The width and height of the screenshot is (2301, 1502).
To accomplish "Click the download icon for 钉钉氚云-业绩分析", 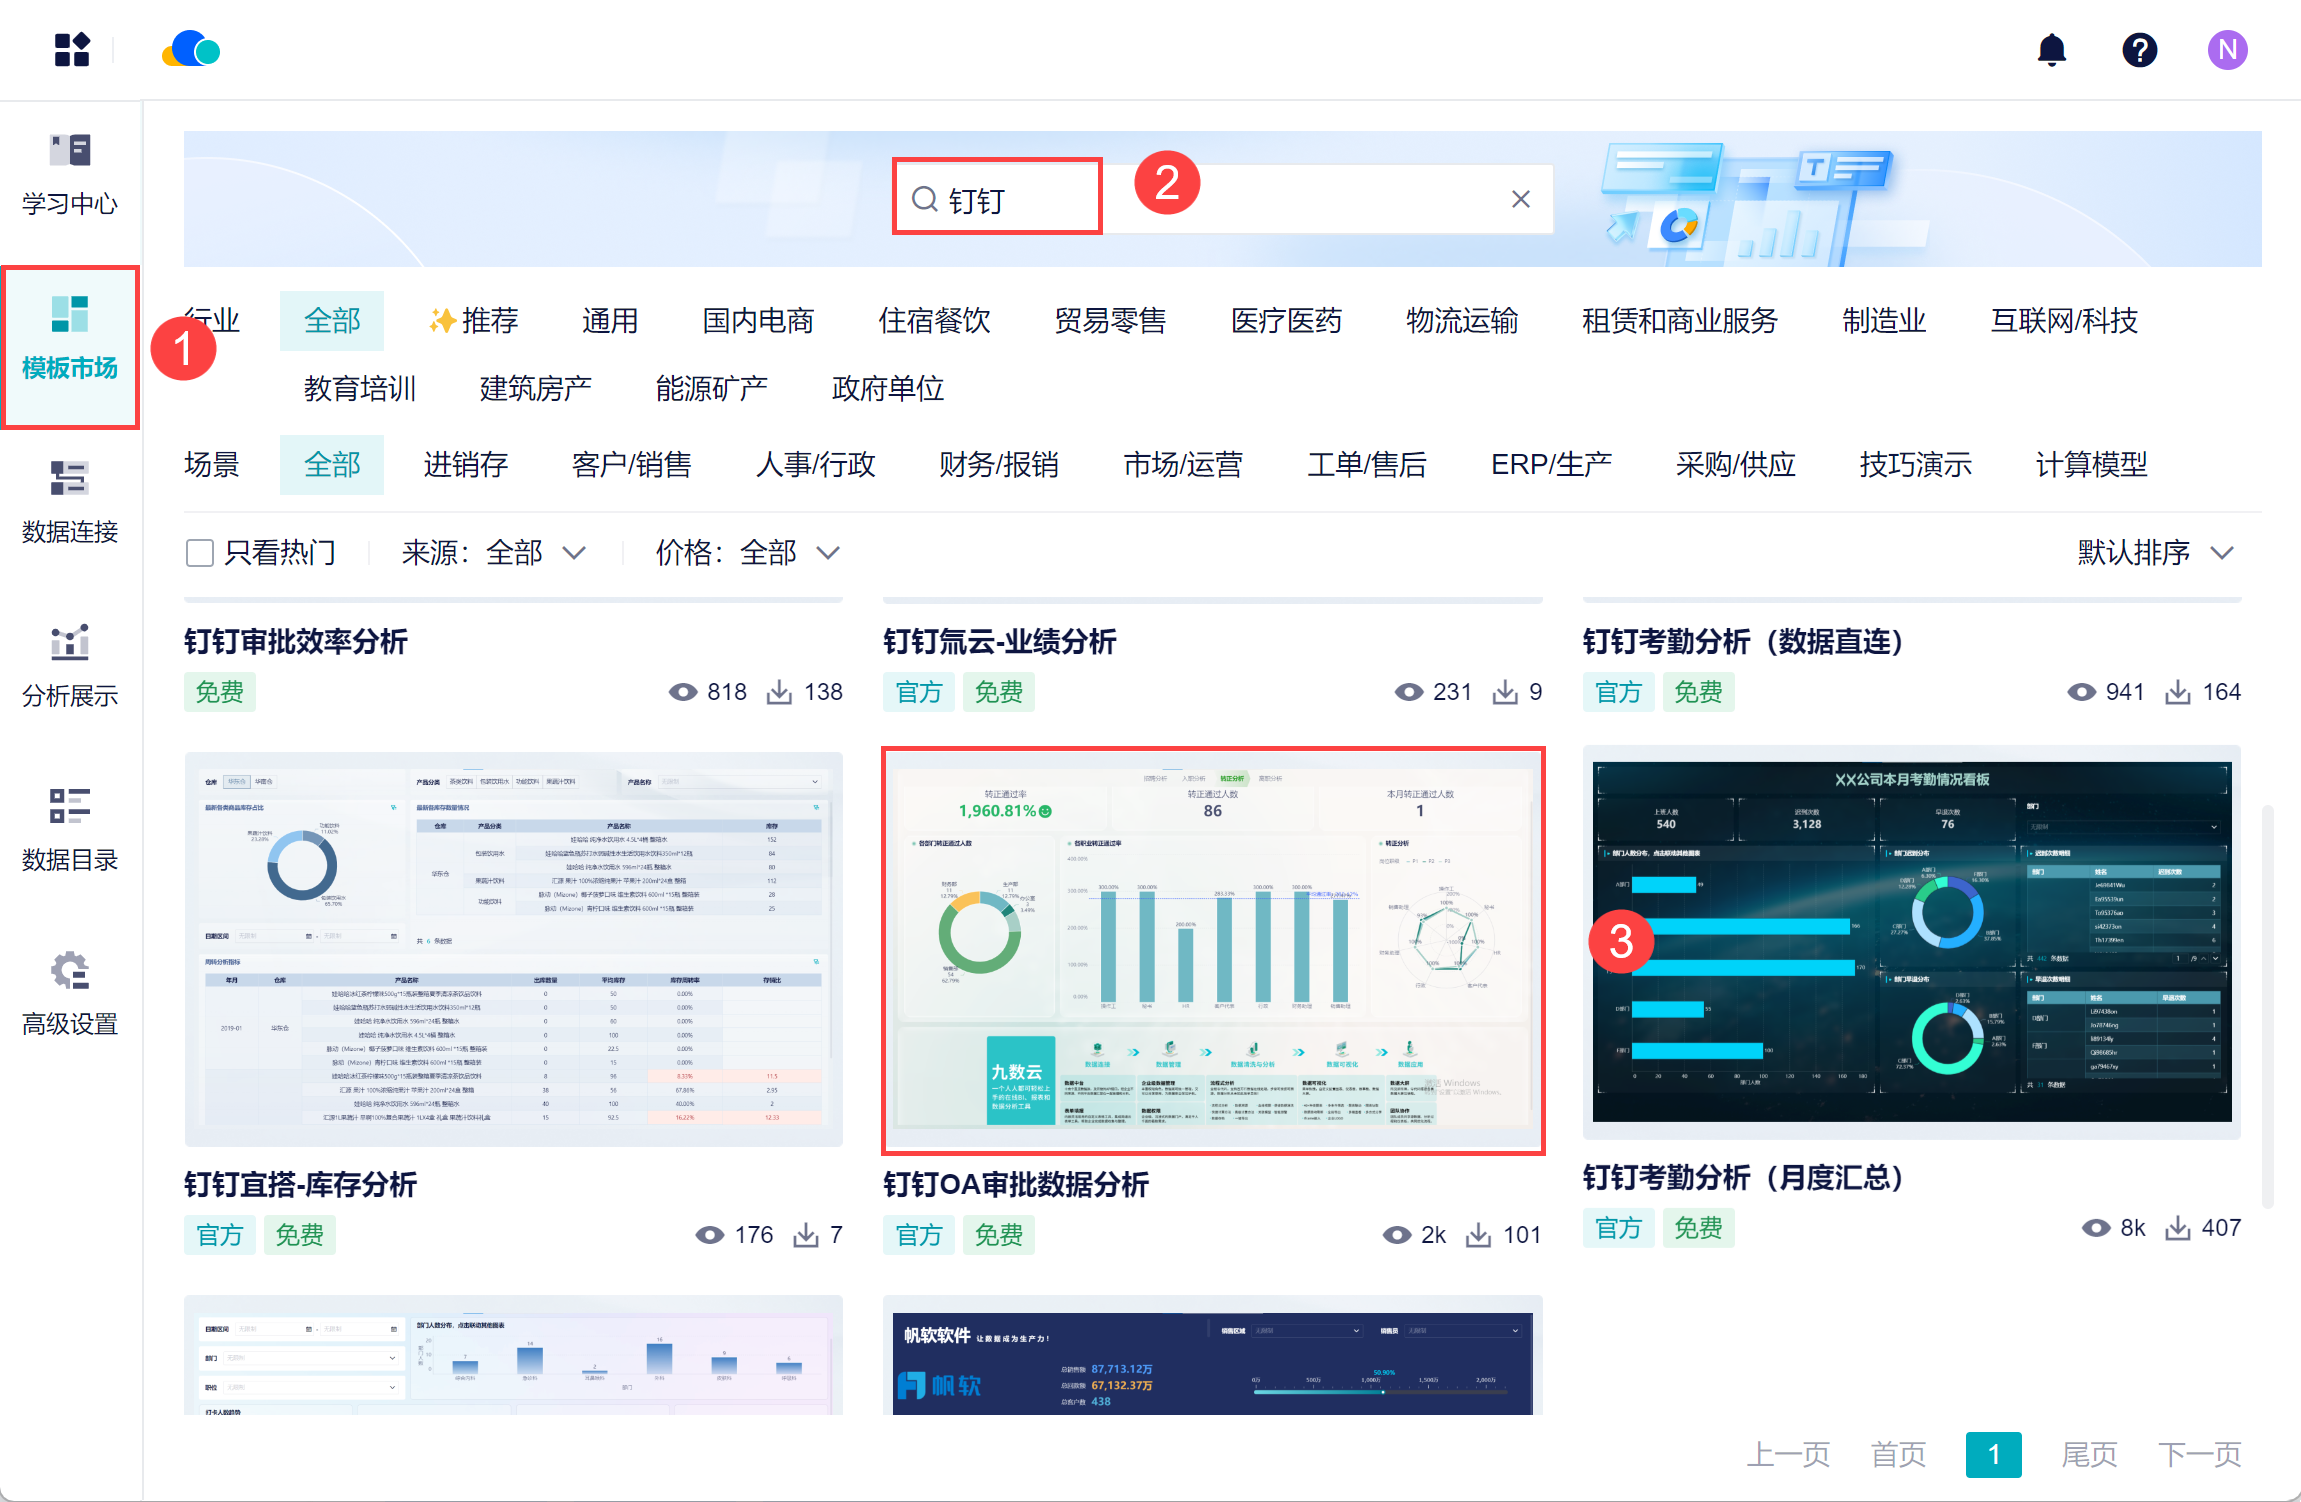I will pos(1505,692).
